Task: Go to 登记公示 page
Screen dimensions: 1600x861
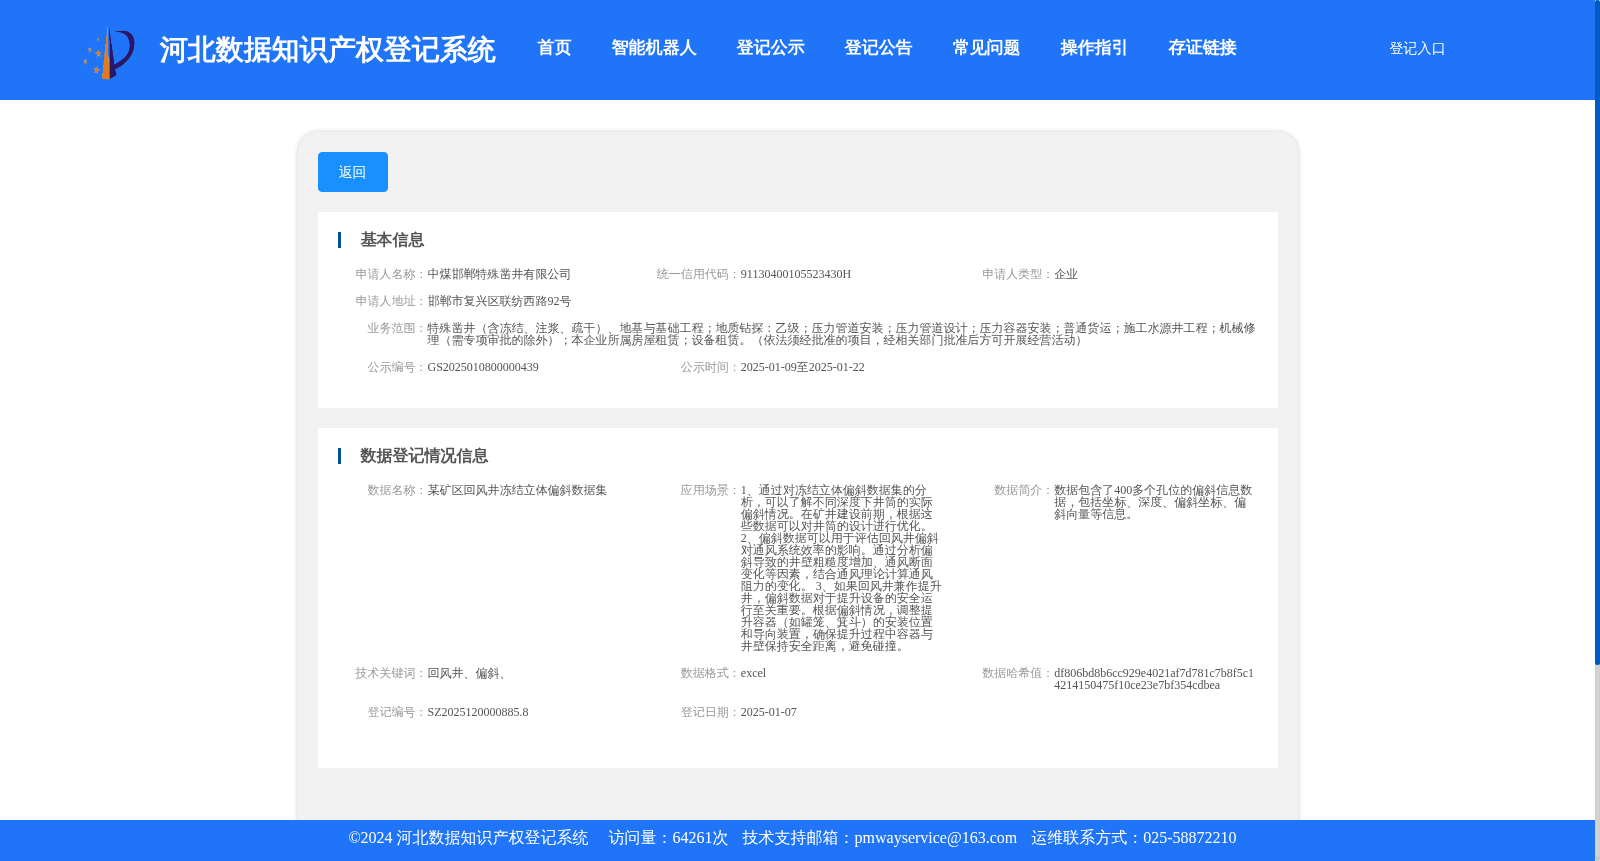Action: pyautogui.click(x=770, y=48)
